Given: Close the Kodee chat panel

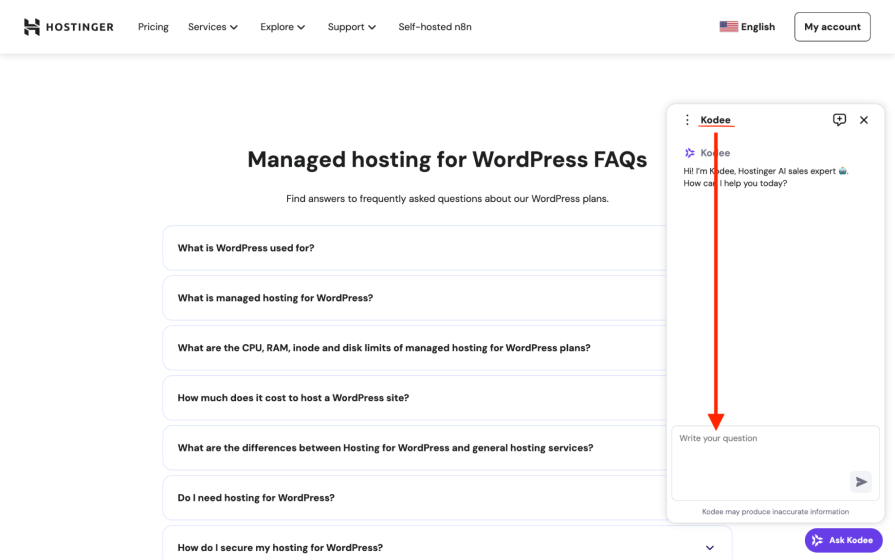Looking at the screenshot, I should click(864, 120).
